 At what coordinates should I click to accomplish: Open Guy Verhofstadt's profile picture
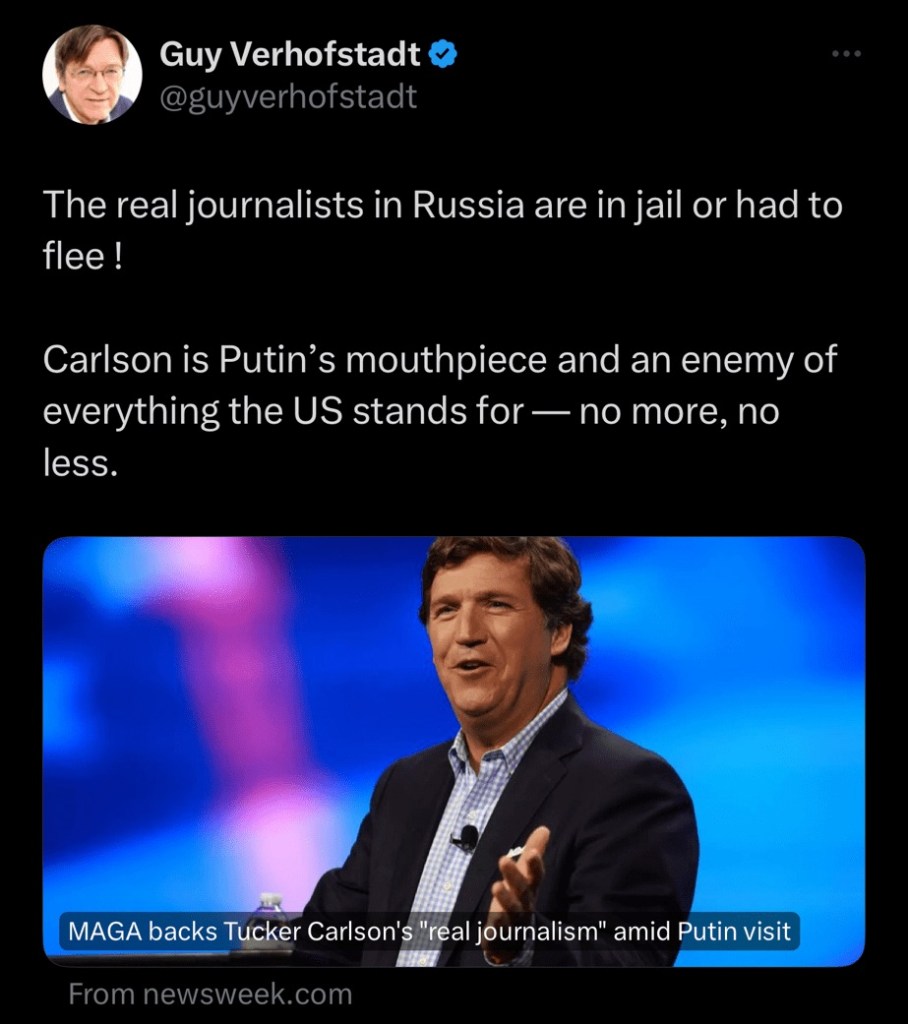[x=91, y=75]
